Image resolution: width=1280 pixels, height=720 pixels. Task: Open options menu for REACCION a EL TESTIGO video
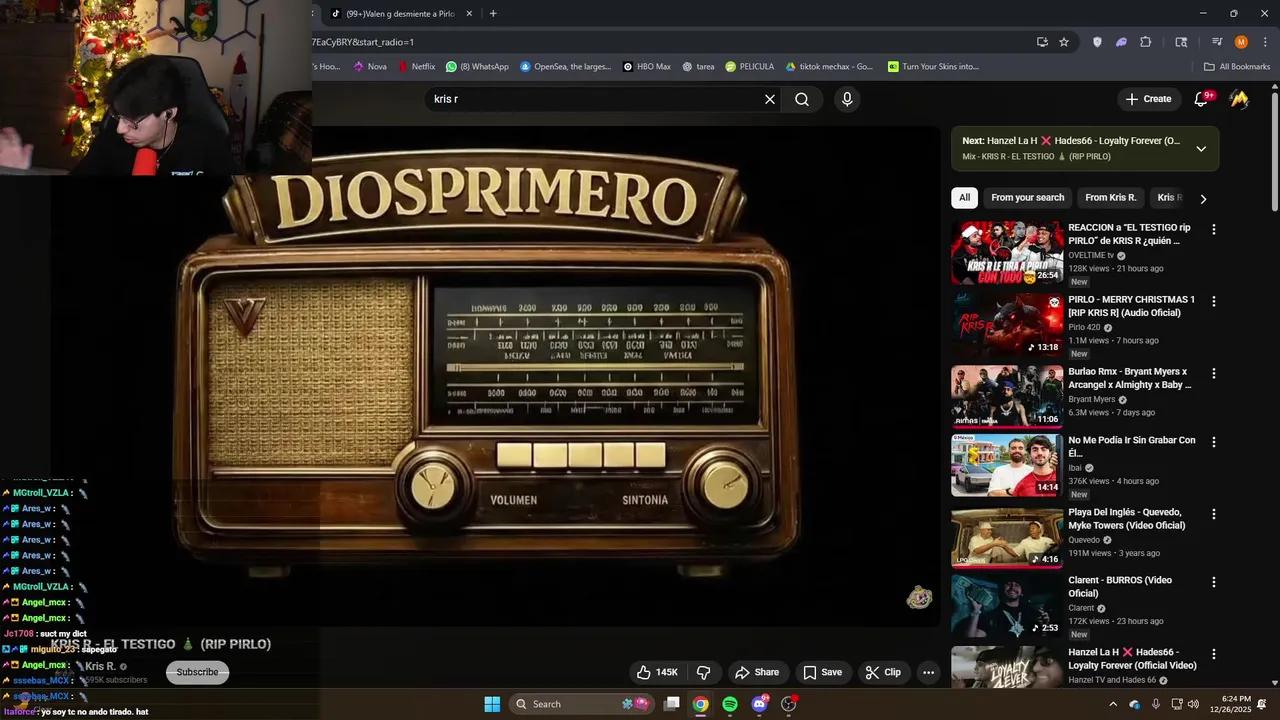pyautogui.click(x=1214, y=229)
